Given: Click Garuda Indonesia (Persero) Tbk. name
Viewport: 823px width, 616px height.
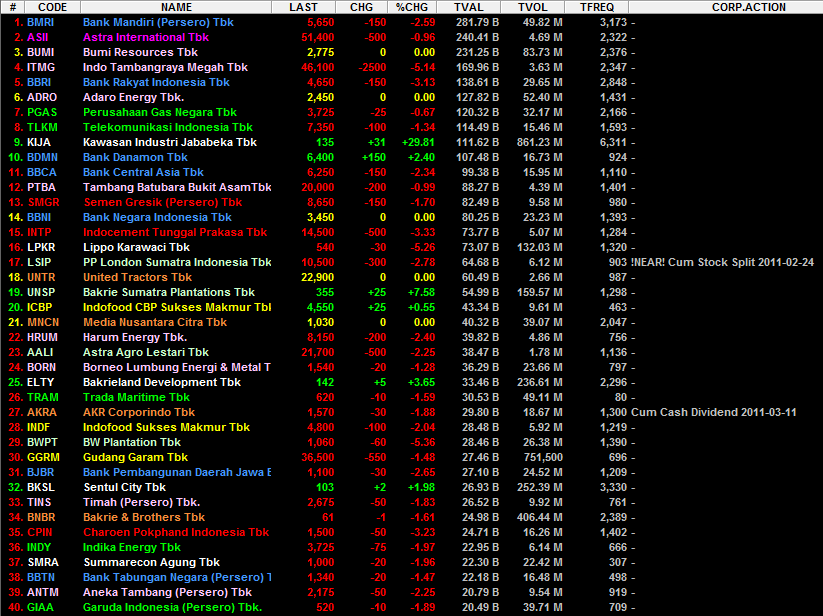Looking at the screenshot, I should pyautogui.click(x=172, y=607).
